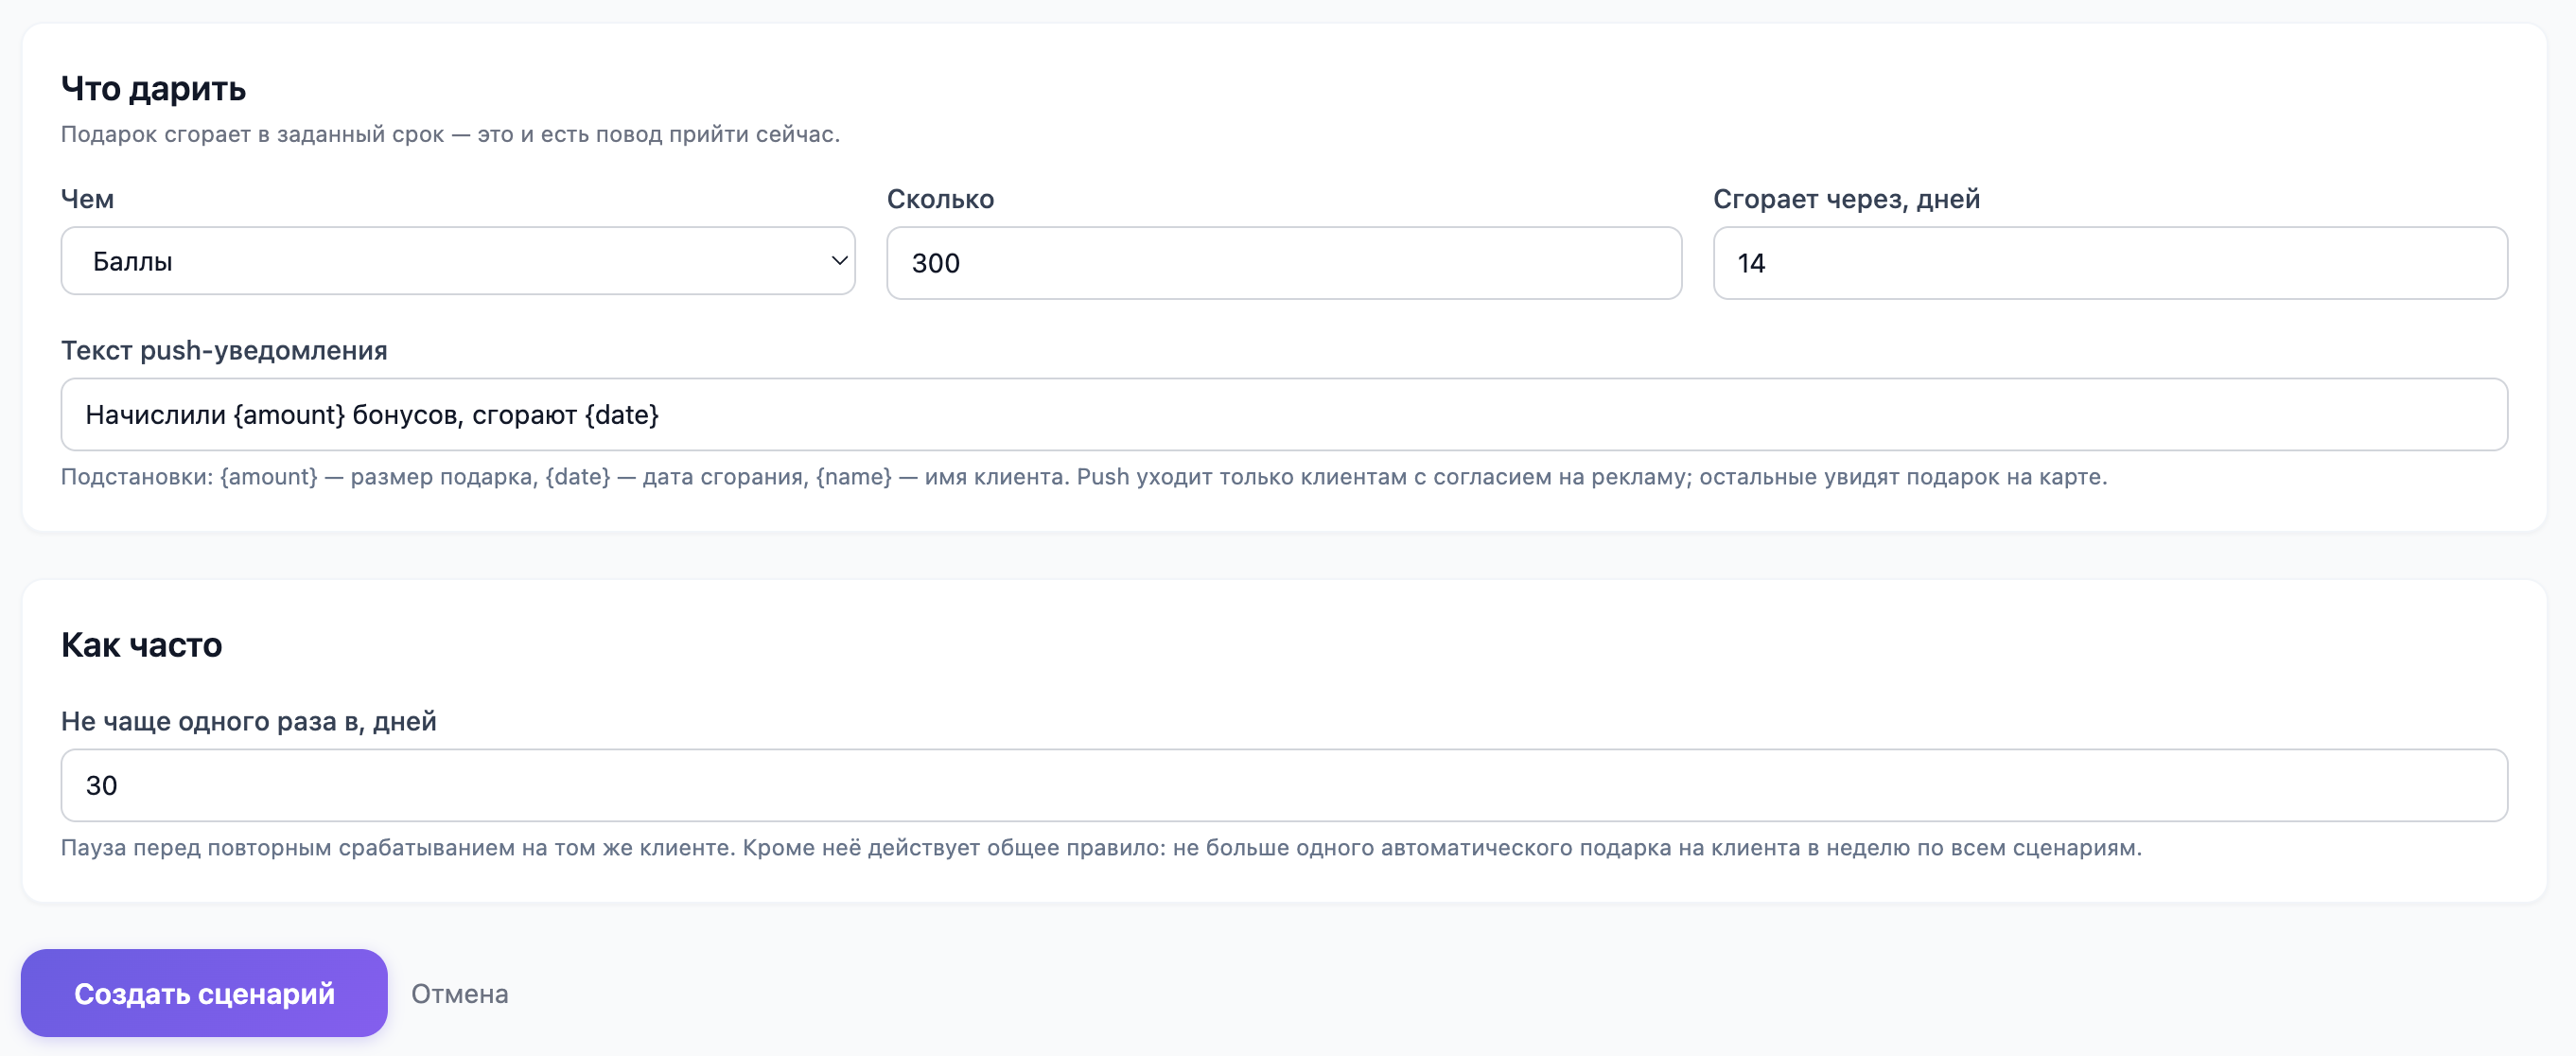This screenshot has width=2576, height=1056.
Task: Click the Сколько label
Action: coord(940,199)
